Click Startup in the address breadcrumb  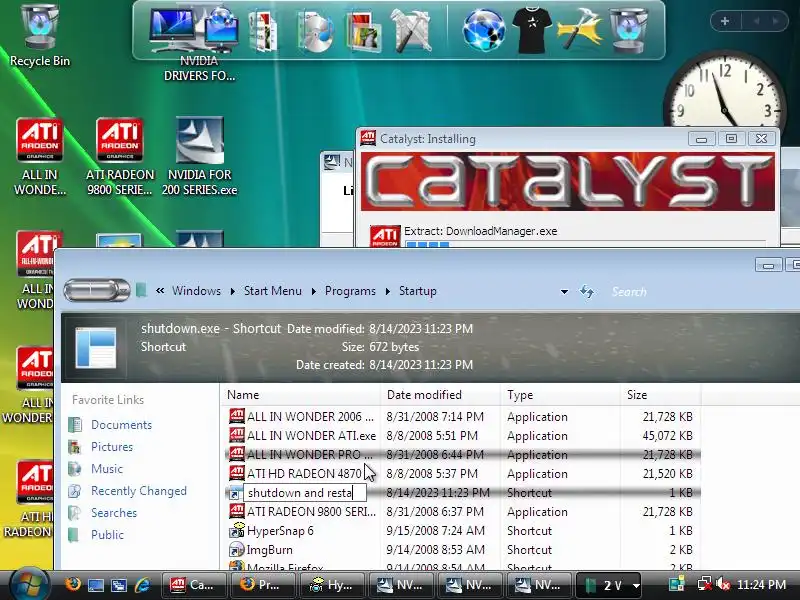417,291
